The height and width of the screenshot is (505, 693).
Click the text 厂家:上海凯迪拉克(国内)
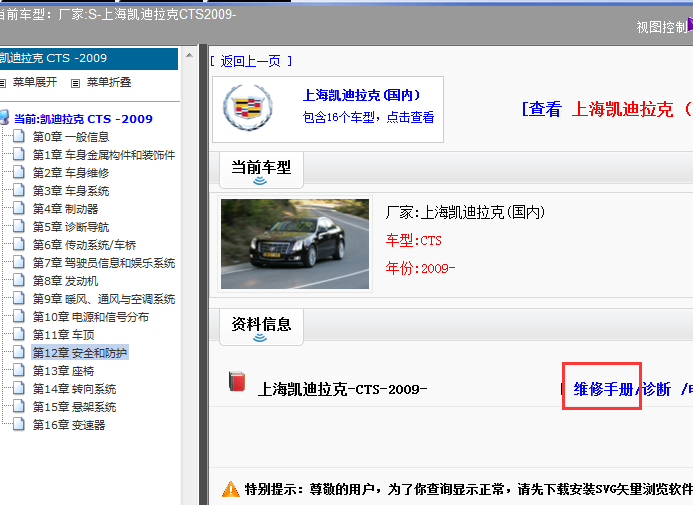click(x=465, y=213)
